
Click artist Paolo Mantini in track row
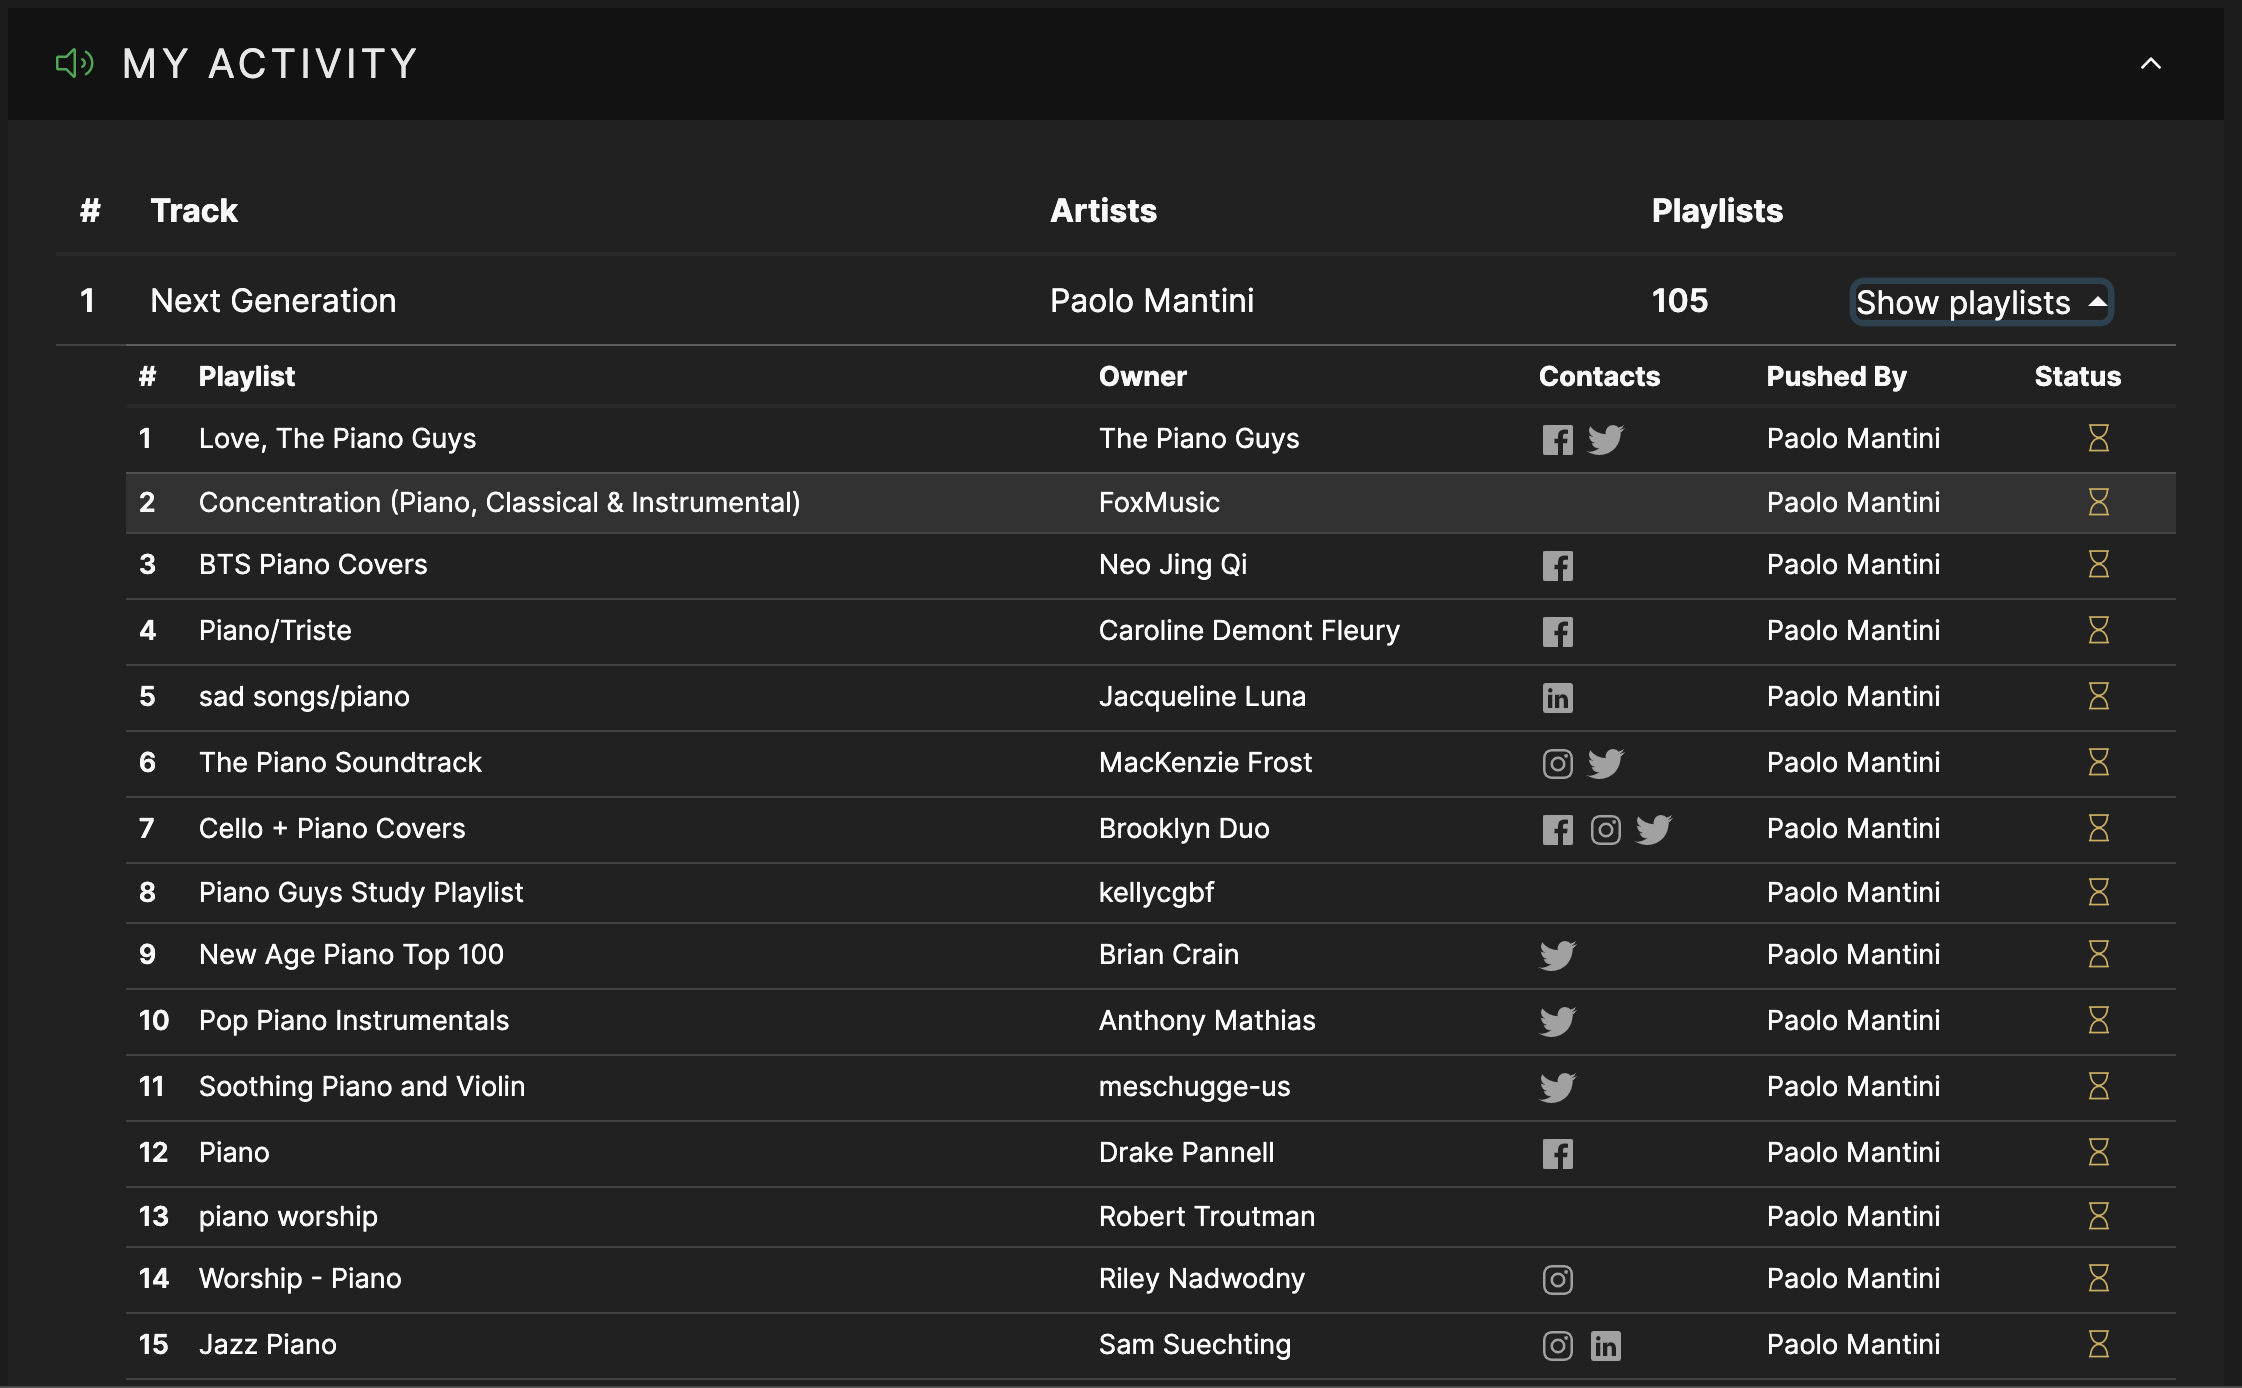pyautogui.click(x=1152, y=301)
